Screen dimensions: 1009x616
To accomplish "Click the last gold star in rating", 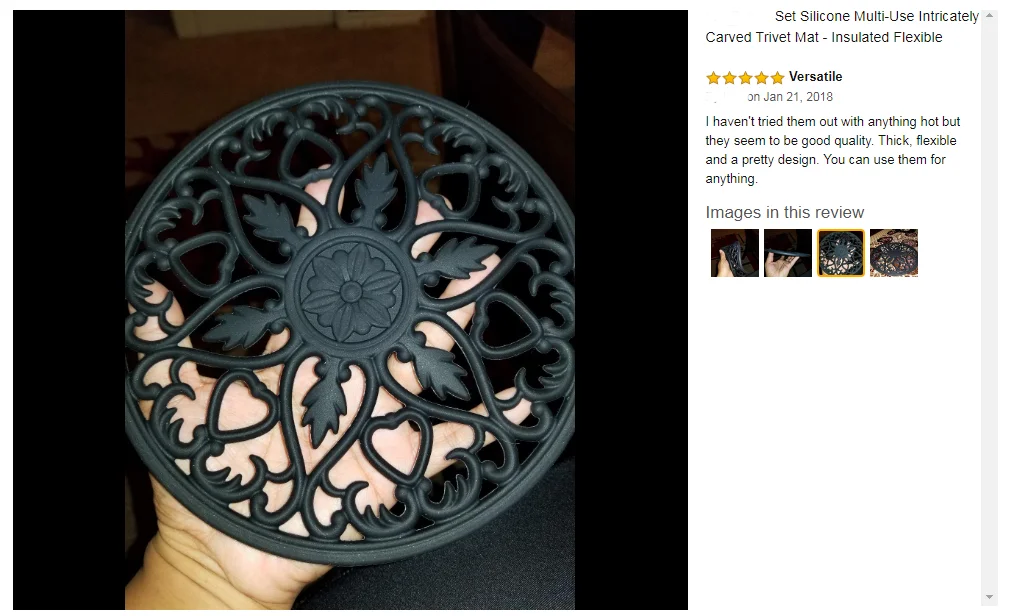I will (x=777, y=78).
